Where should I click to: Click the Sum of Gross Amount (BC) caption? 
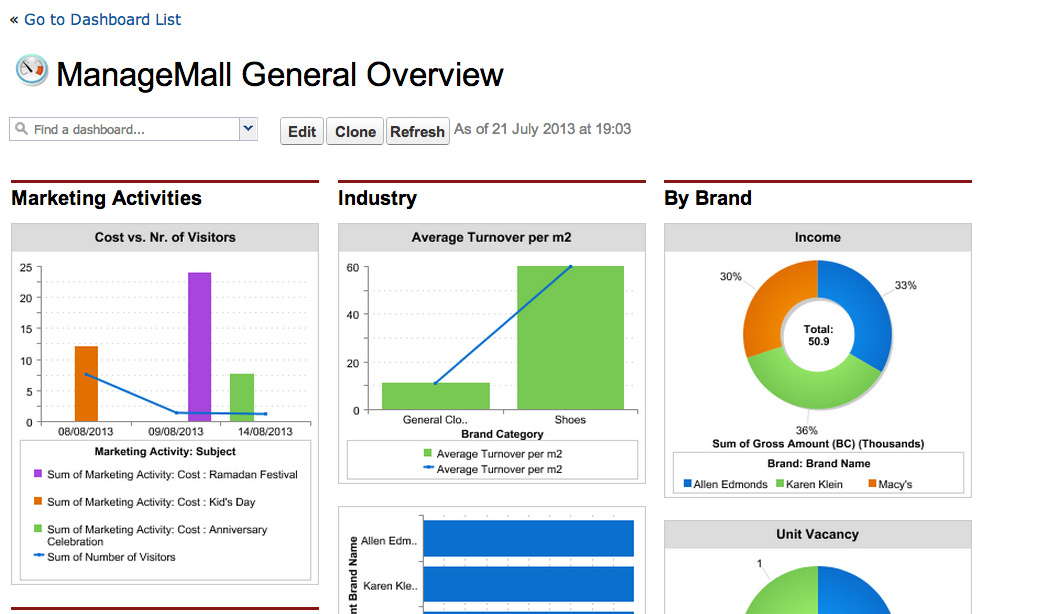point(818,444)
